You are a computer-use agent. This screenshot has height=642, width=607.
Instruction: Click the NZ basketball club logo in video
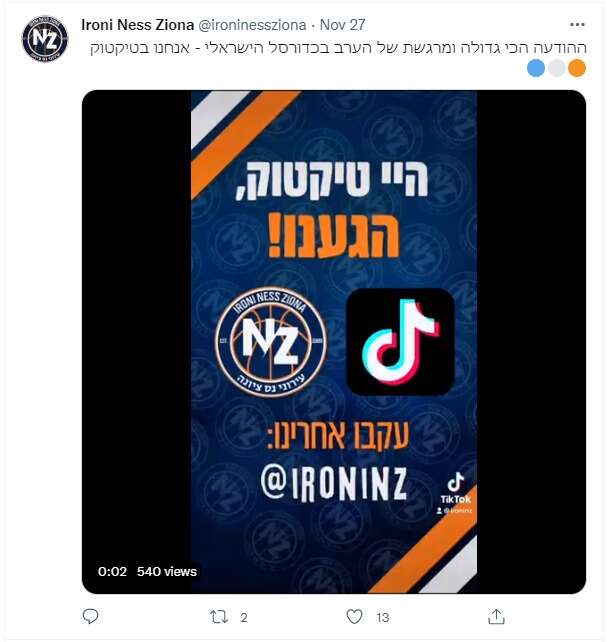point(271,342)
